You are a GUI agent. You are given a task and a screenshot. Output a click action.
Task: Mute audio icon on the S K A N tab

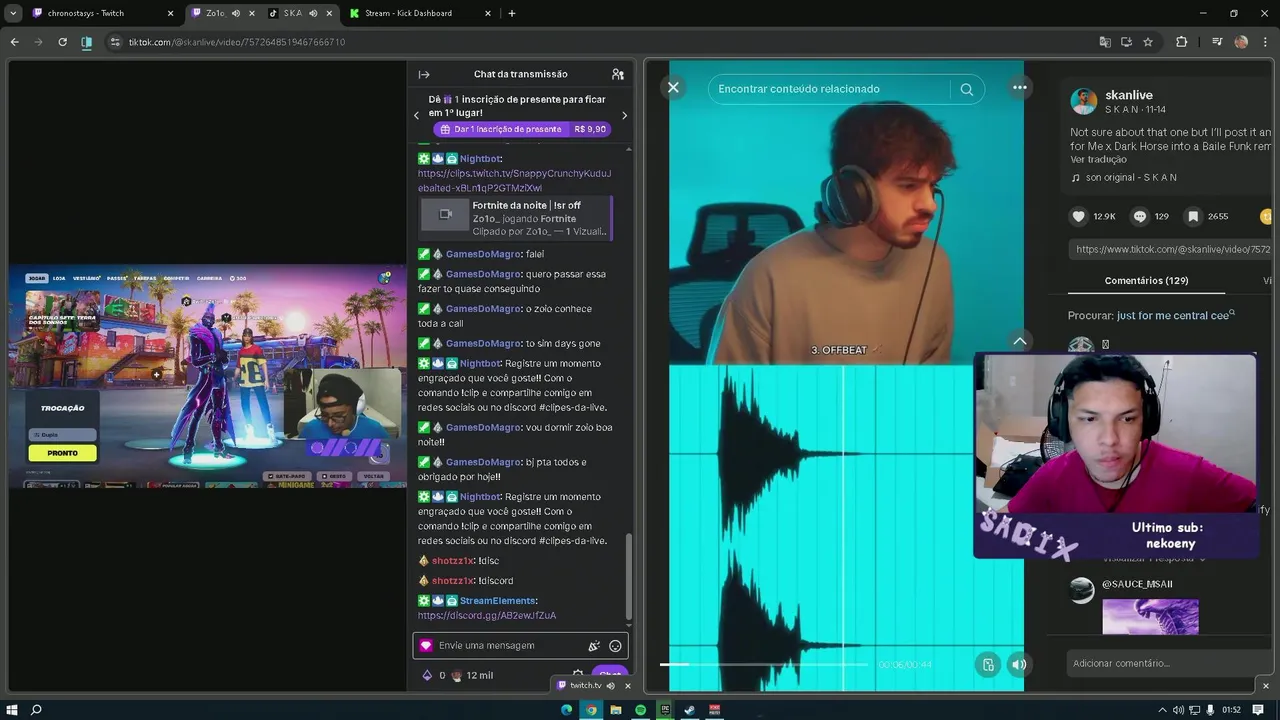pyautogui.click(x=313, y=13)
